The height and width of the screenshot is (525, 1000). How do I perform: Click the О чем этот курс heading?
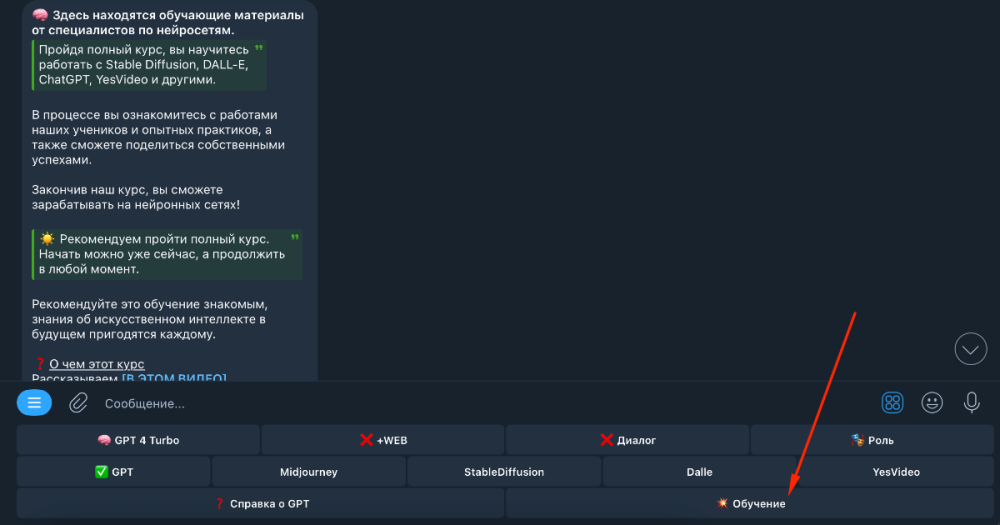[x=97, y=364]
